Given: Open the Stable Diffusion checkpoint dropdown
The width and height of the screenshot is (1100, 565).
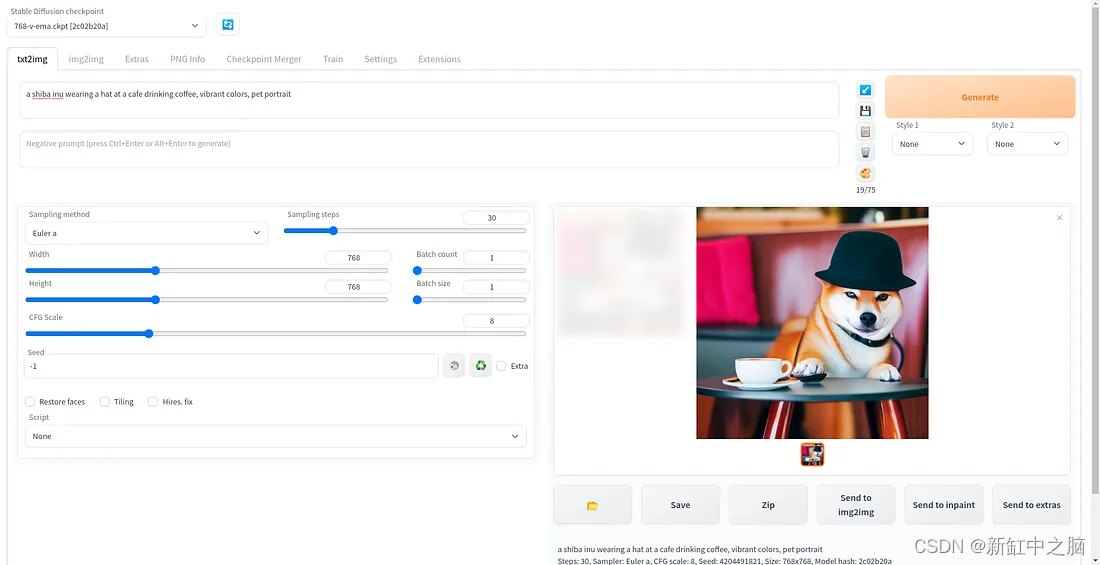Looking at the screenshot, I should [x=107, y=26].
